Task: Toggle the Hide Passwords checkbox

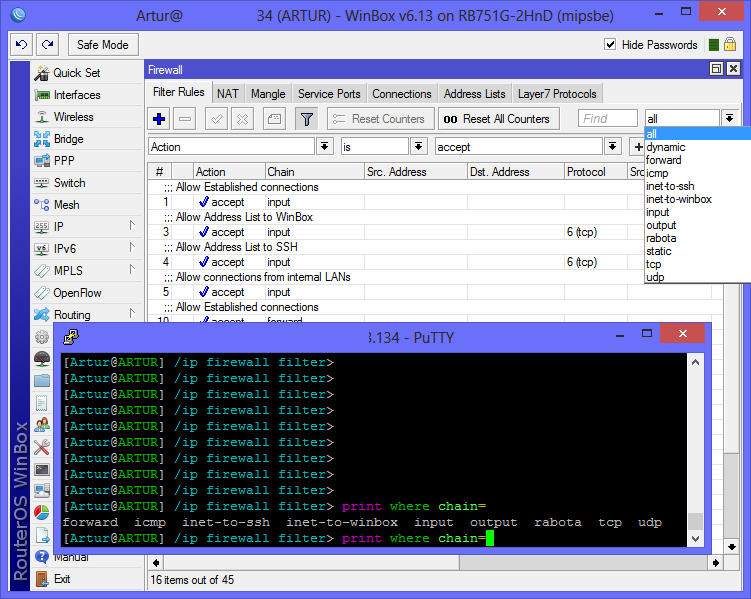Action: (610, 45)
